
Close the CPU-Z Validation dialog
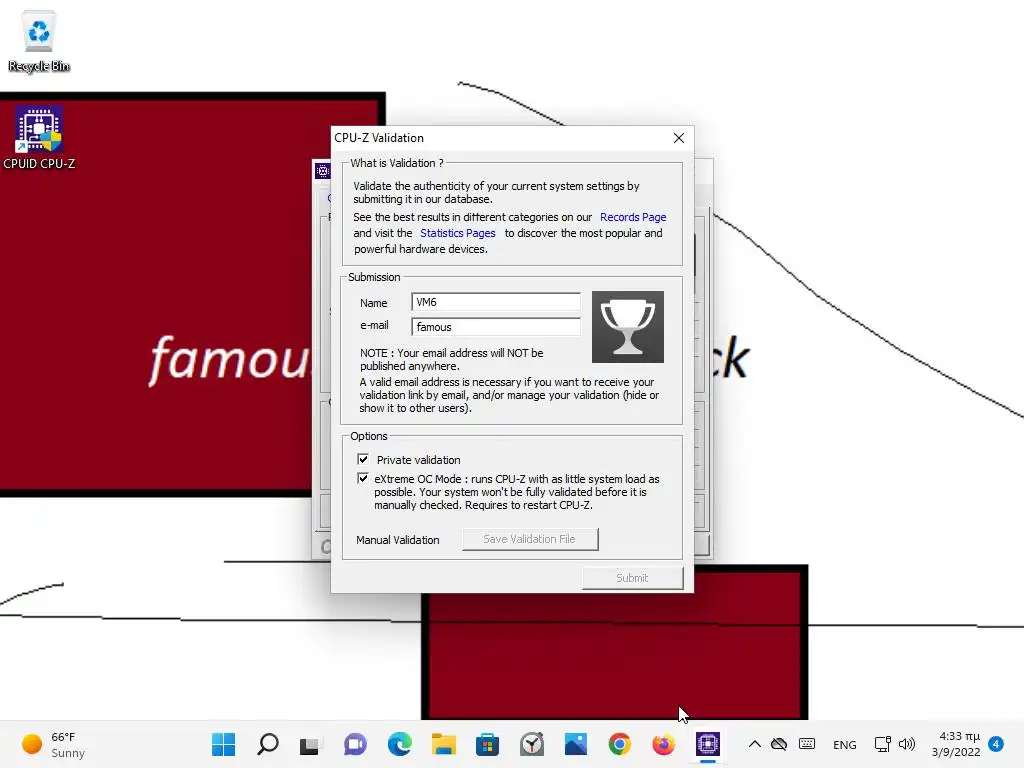[x=679, y=138]
